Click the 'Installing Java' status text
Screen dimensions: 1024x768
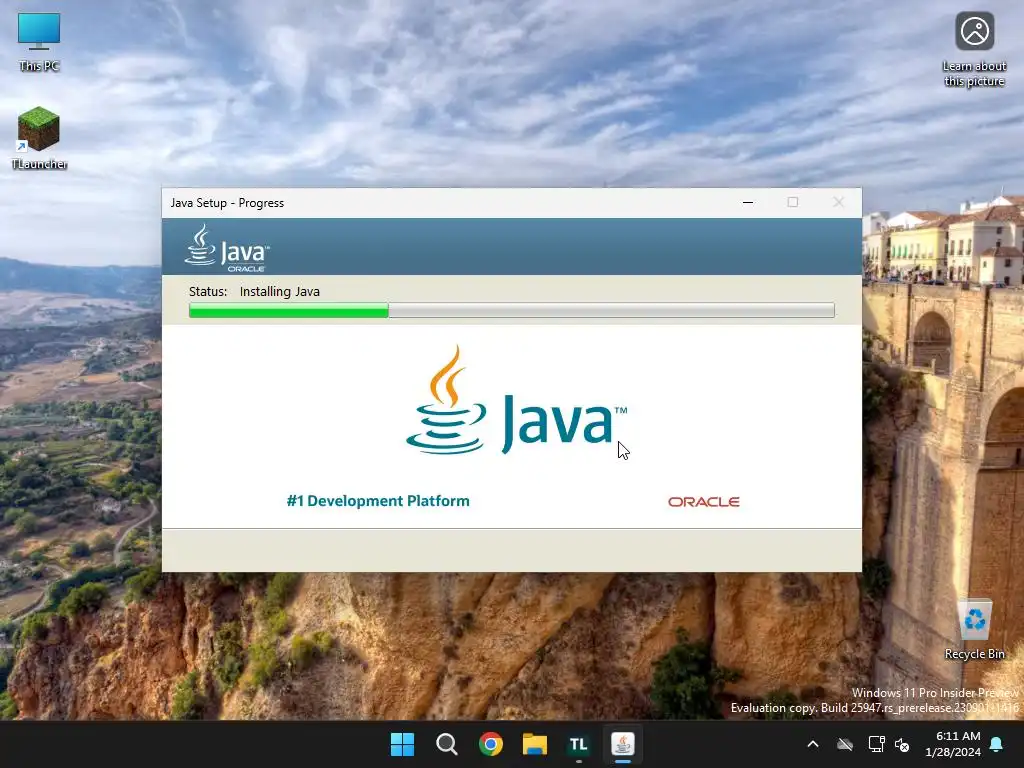[x=280, y=291]
